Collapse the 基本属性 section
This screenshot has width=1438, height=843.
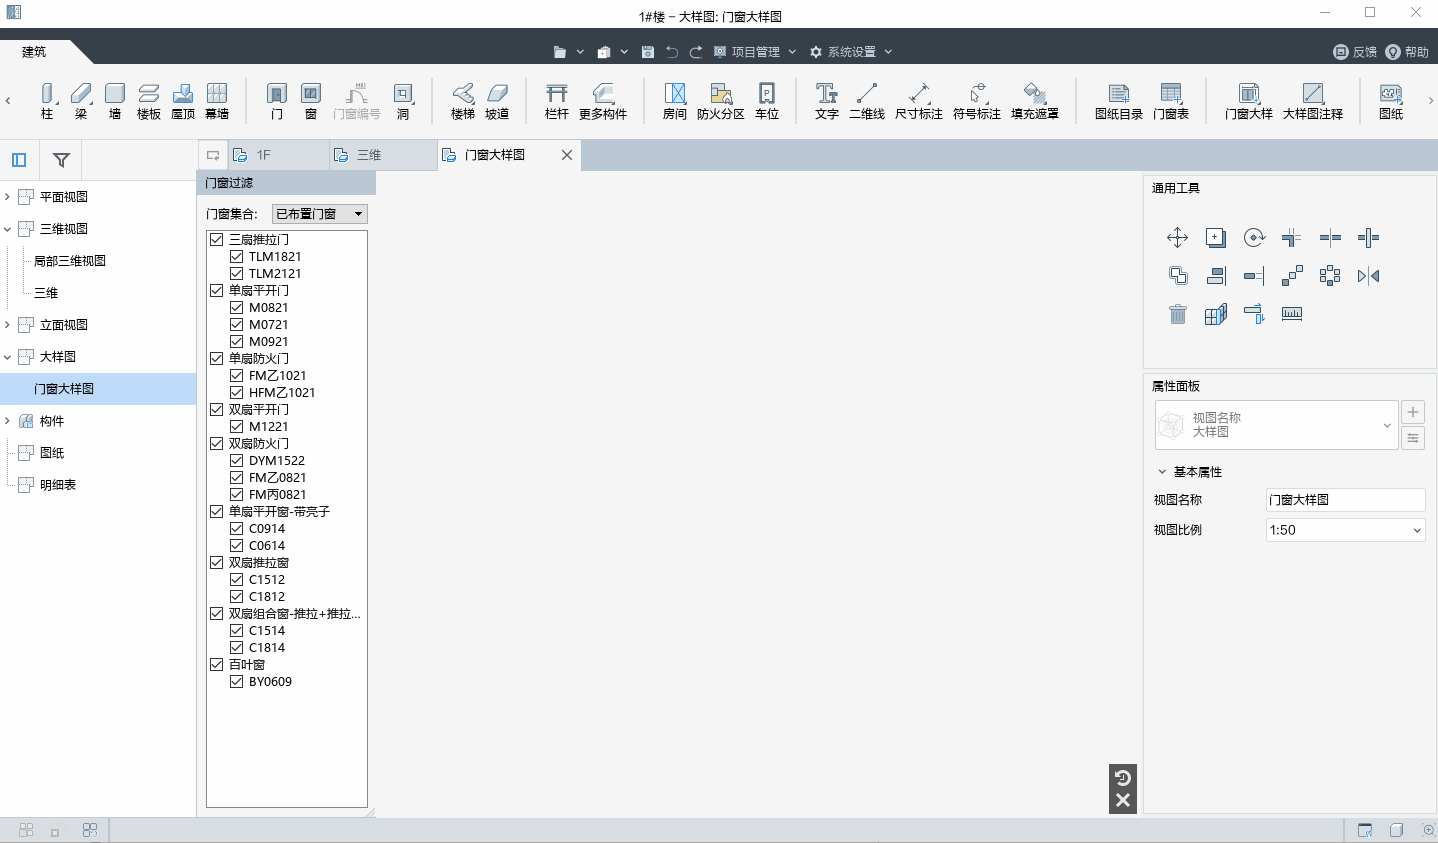[x=1162, y=472]
